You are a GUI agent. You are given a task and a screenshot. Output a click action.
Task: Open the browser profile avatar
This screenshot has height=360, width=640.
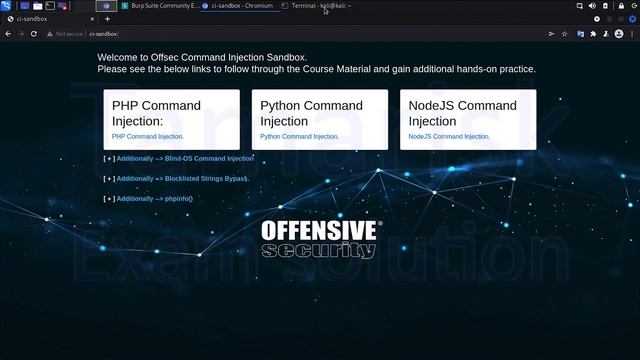point(619,34)
